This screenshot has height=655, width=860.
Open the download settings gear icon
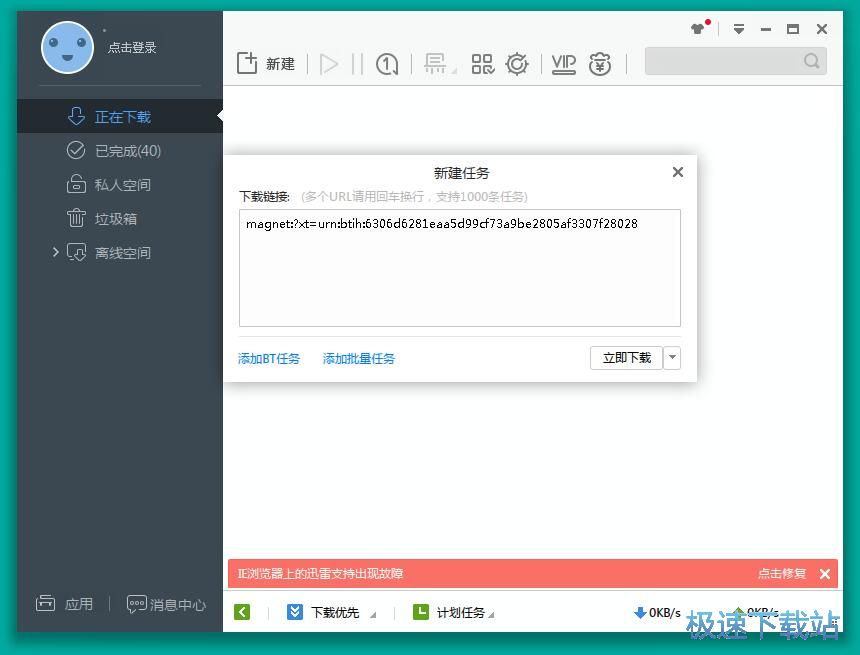(x=517, y=63)
